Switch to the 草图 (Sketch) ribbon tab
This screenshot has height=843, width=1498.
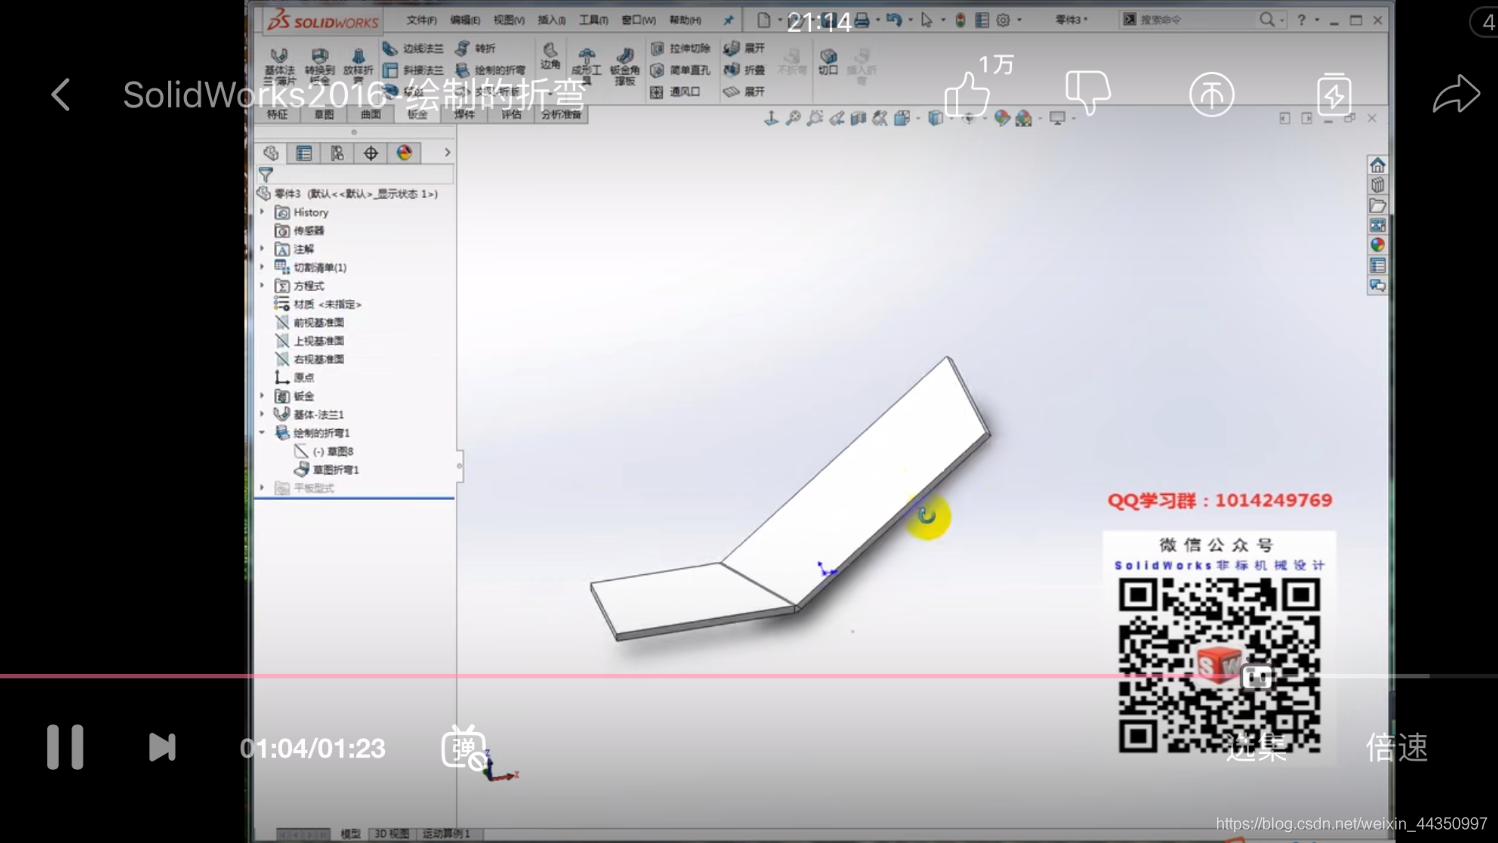click(324, 115)
